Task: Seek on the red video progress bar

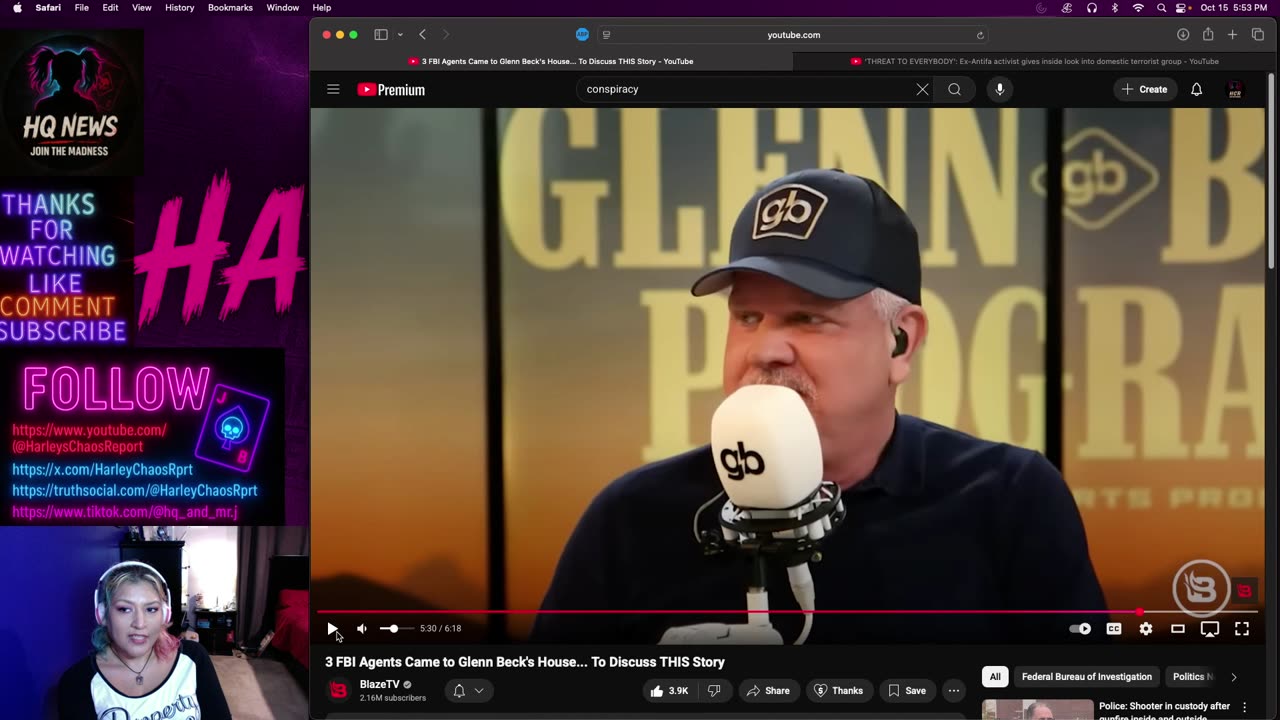Action: [787, 611]
